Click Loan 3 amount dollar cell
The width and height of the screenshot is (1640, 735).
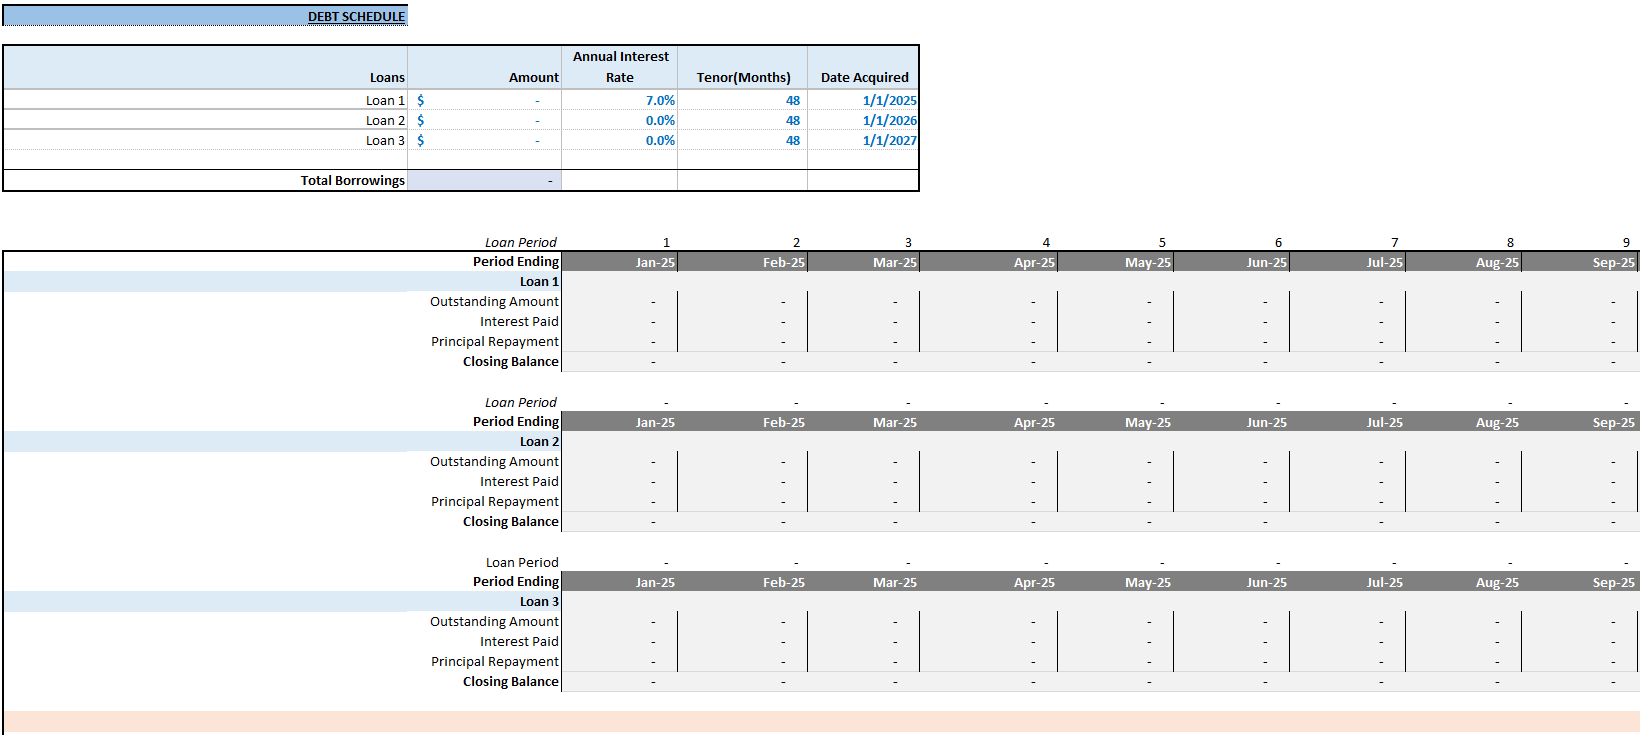click(x=485, y=140)
